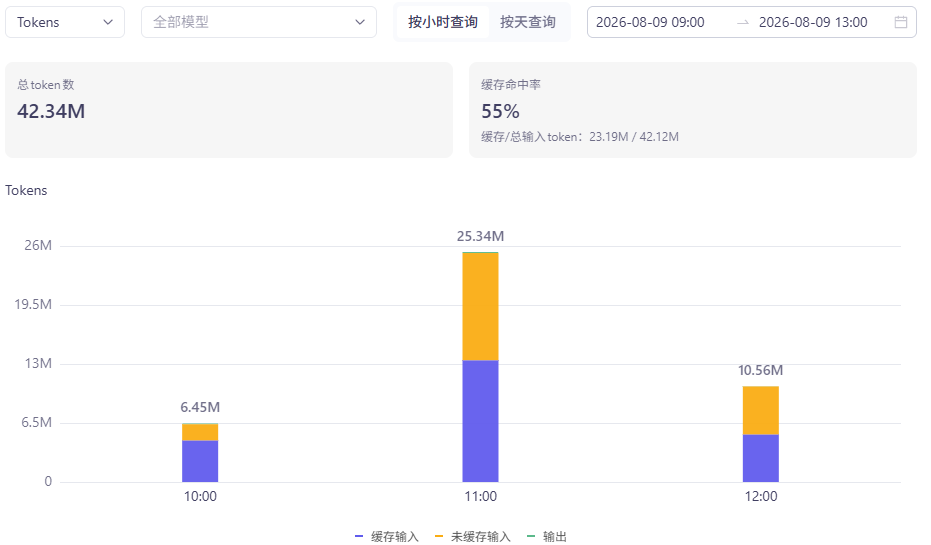Click the 12:00 x-axis label

click(x=761, y=496)
